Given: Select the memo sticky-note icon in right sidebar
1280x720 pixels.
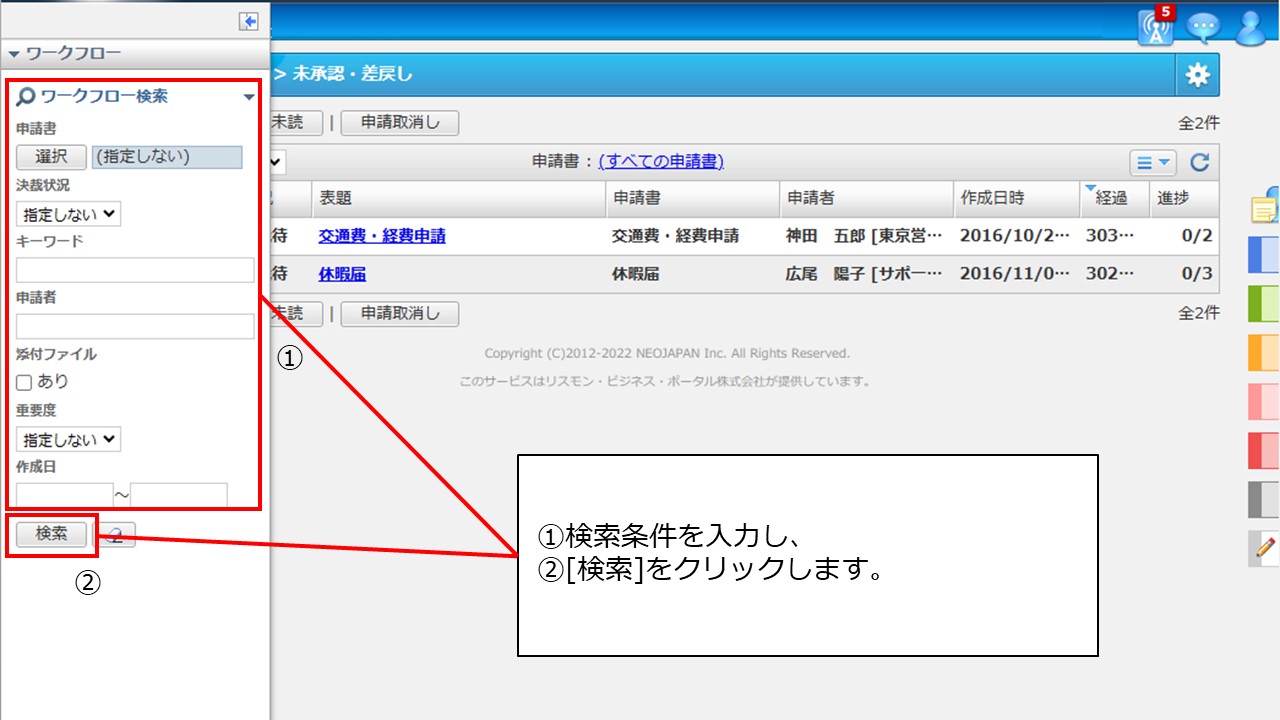Looking at the screenshot, I should pyautogui.click(x=1264, y=210).
